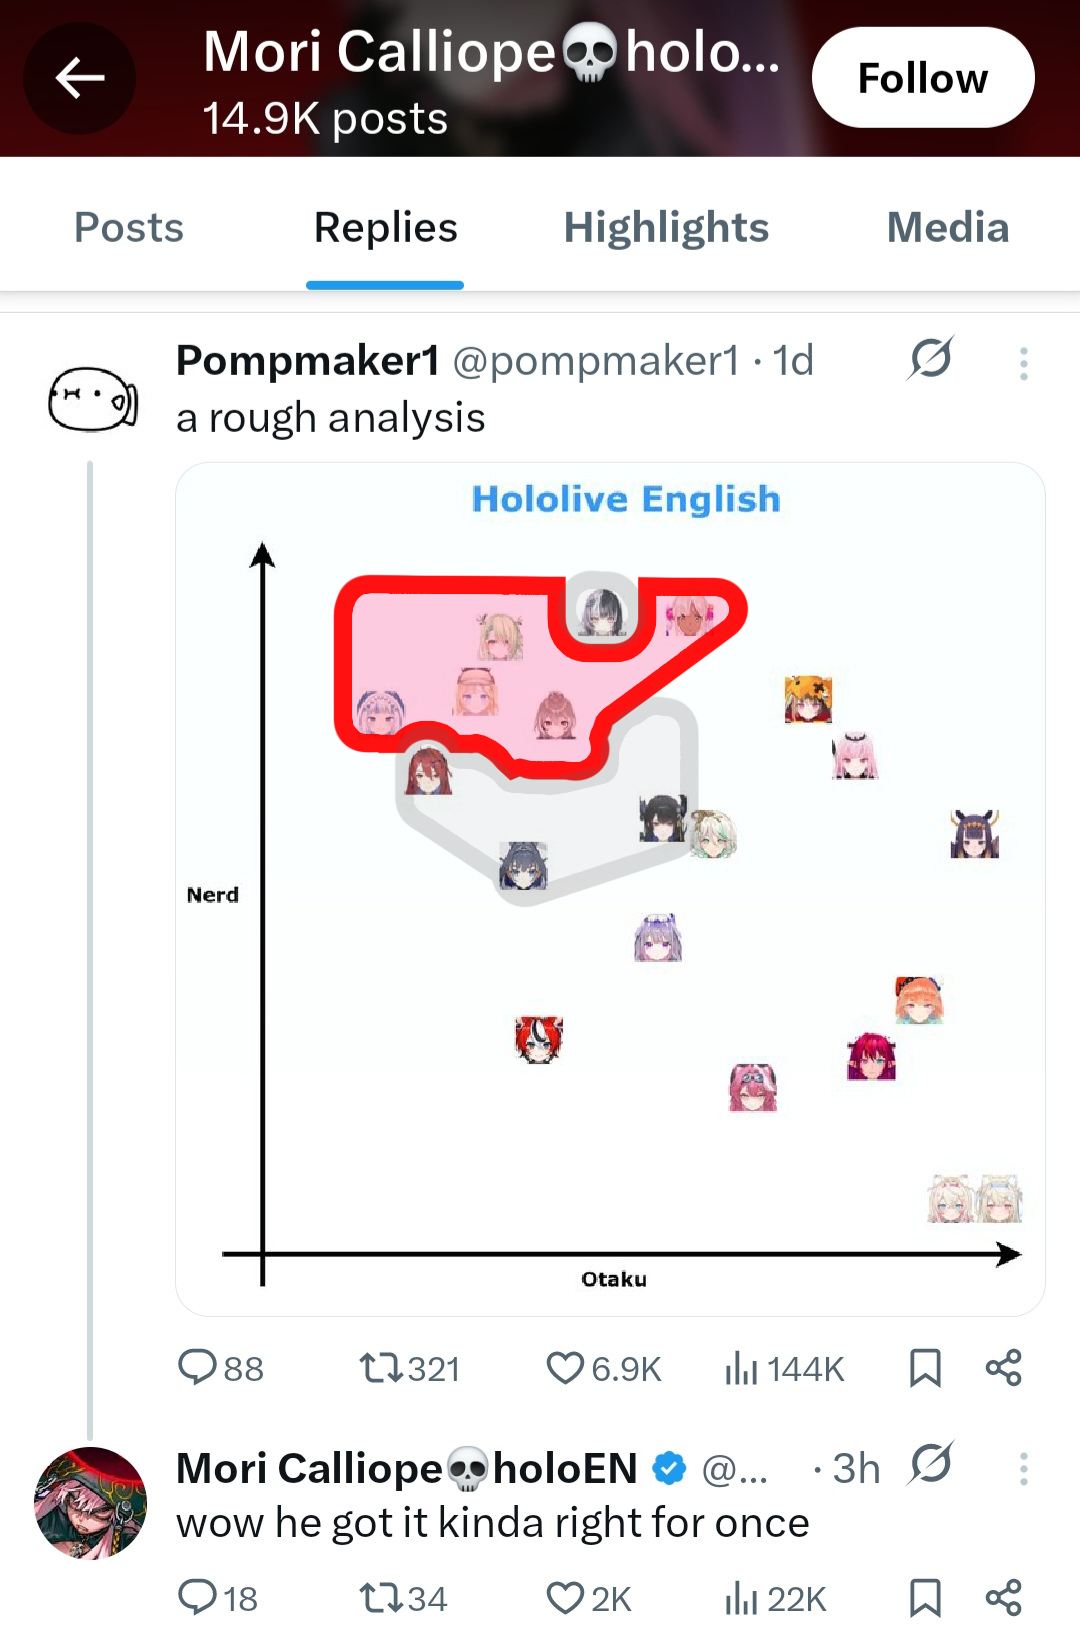Share Pompmaker1's post
This screenshot has width=1080, height=1642.
[x=1003, y=1367]
